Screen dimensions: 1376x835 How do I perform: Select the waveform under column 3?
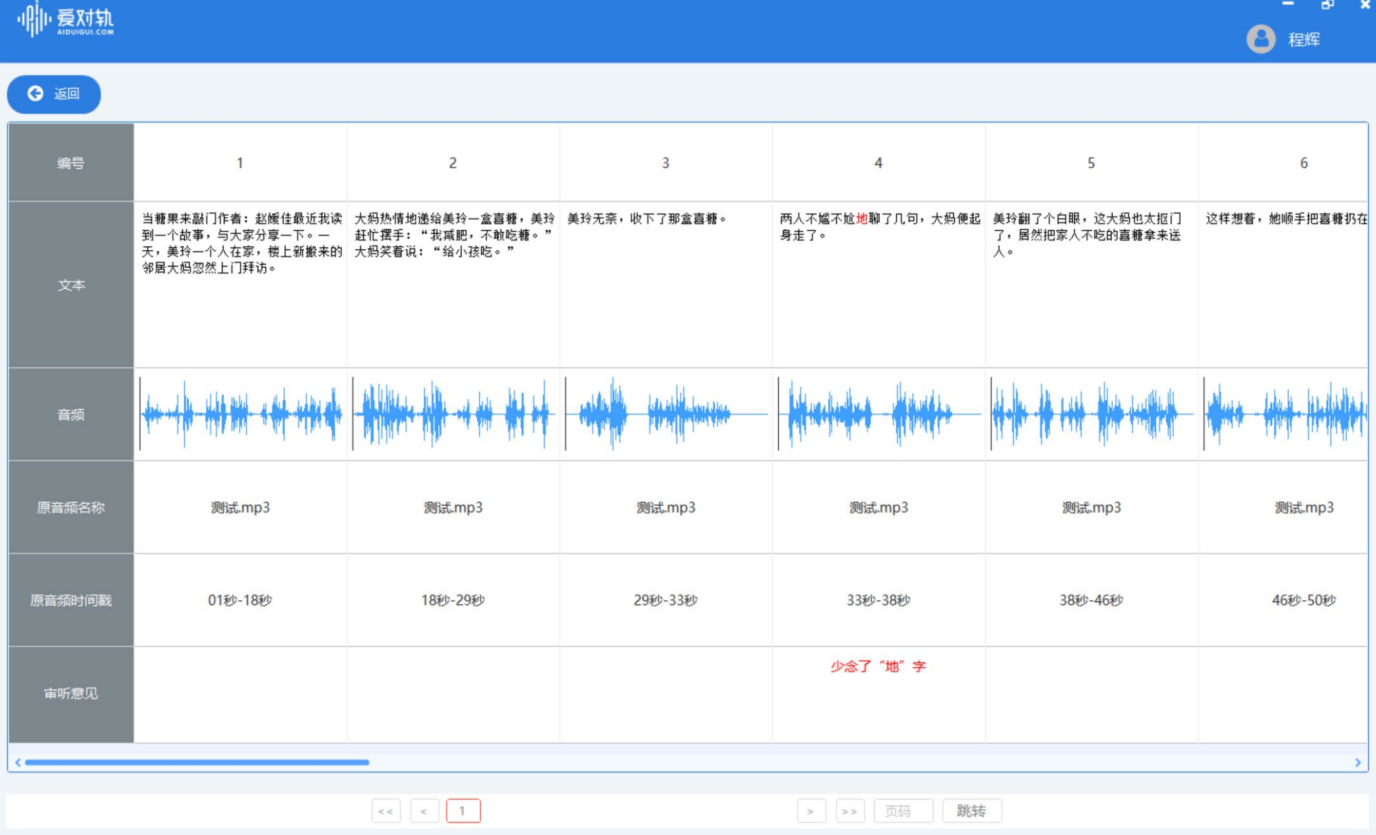(x=665, y=414)
